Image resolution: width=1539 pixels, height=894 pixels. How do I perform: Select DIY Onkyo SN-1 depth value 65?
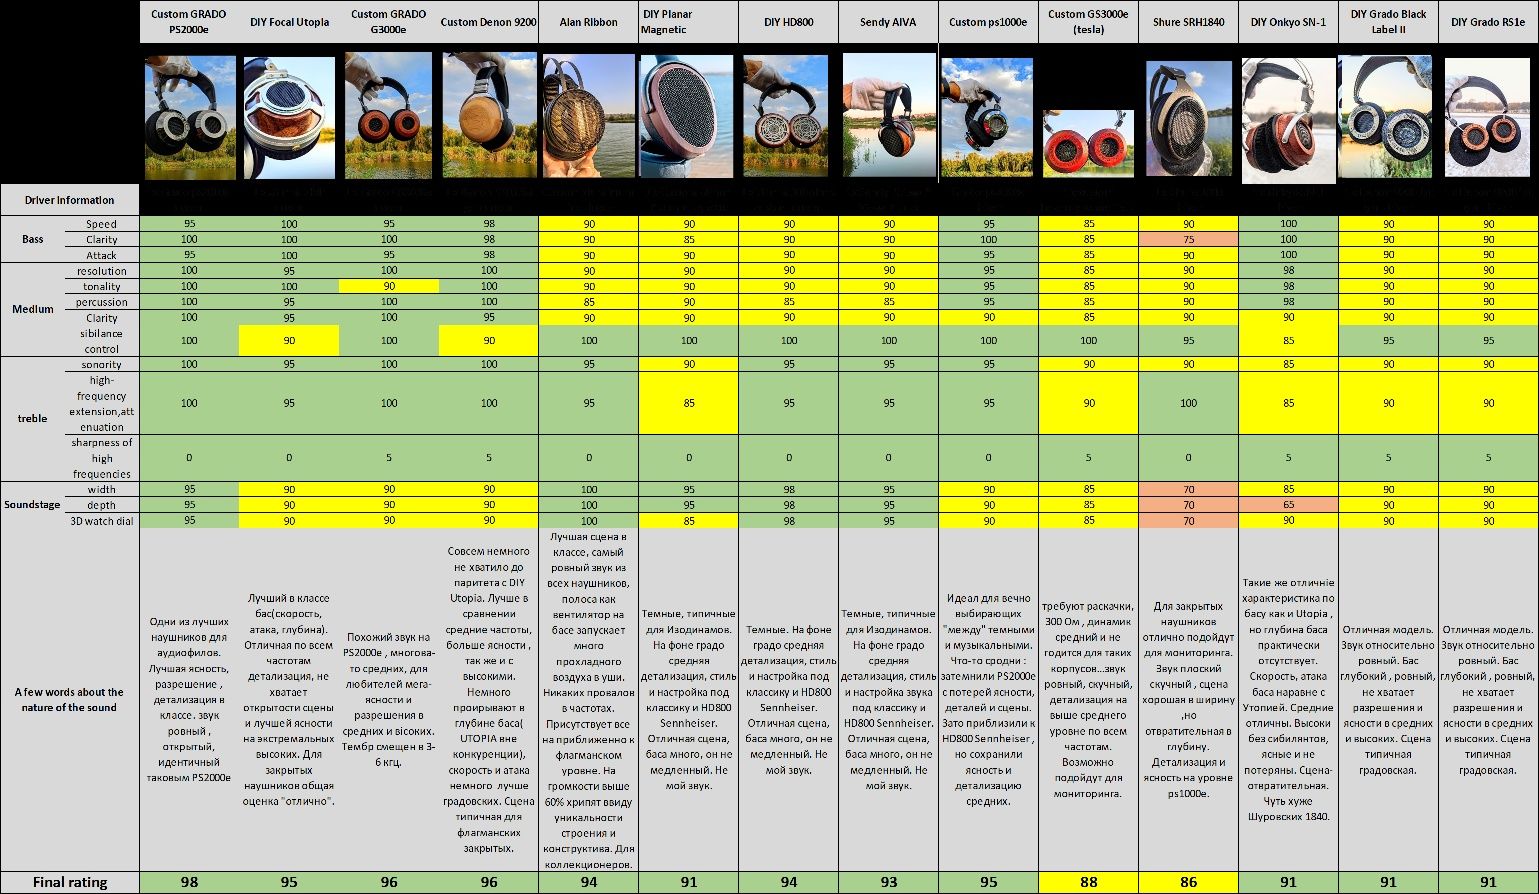click(1288, 505)
